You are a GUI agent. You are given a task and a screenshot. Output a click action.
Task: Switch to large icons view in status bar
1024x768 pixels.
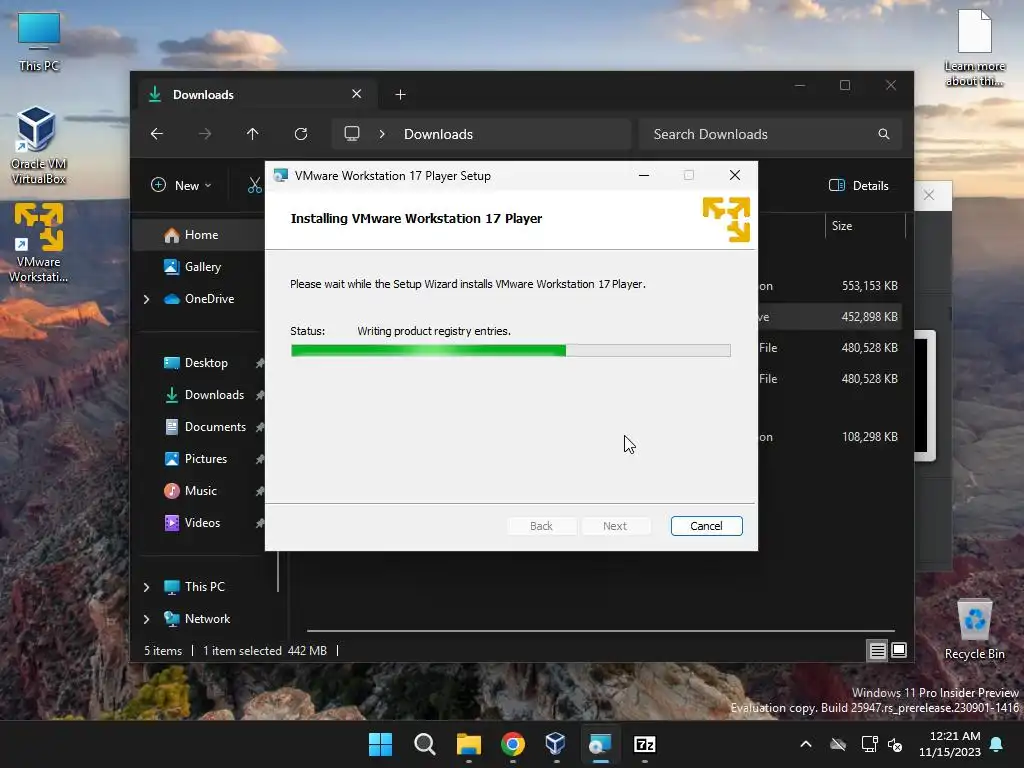click(x=899, y=650)
